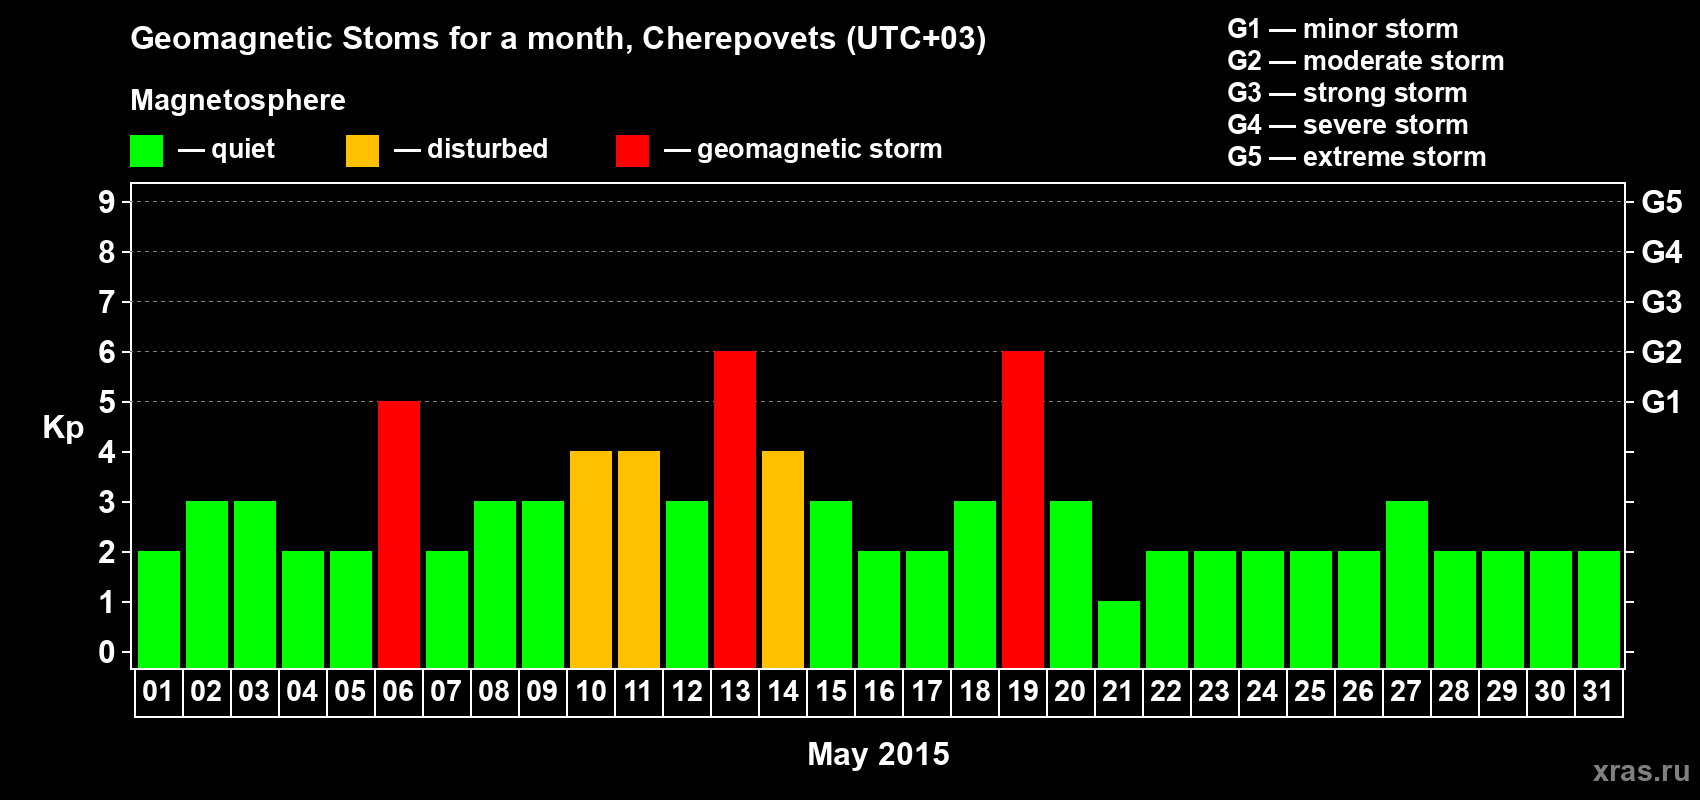Click Kp value 3 on left axis

(107, 502)
